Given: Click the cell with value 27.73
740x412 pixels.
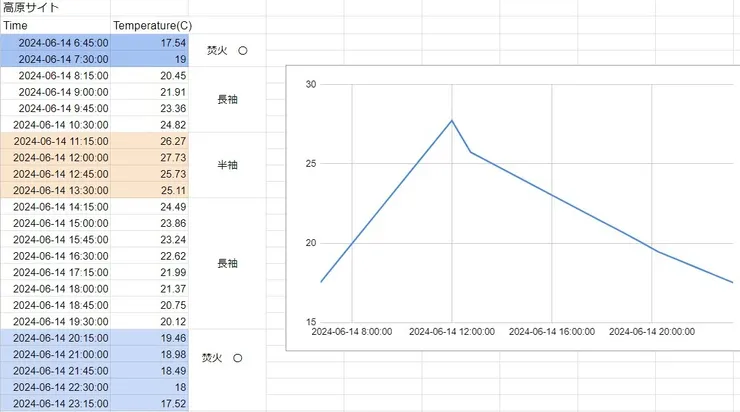Looking at the screenshot, I should pos(149,157).
